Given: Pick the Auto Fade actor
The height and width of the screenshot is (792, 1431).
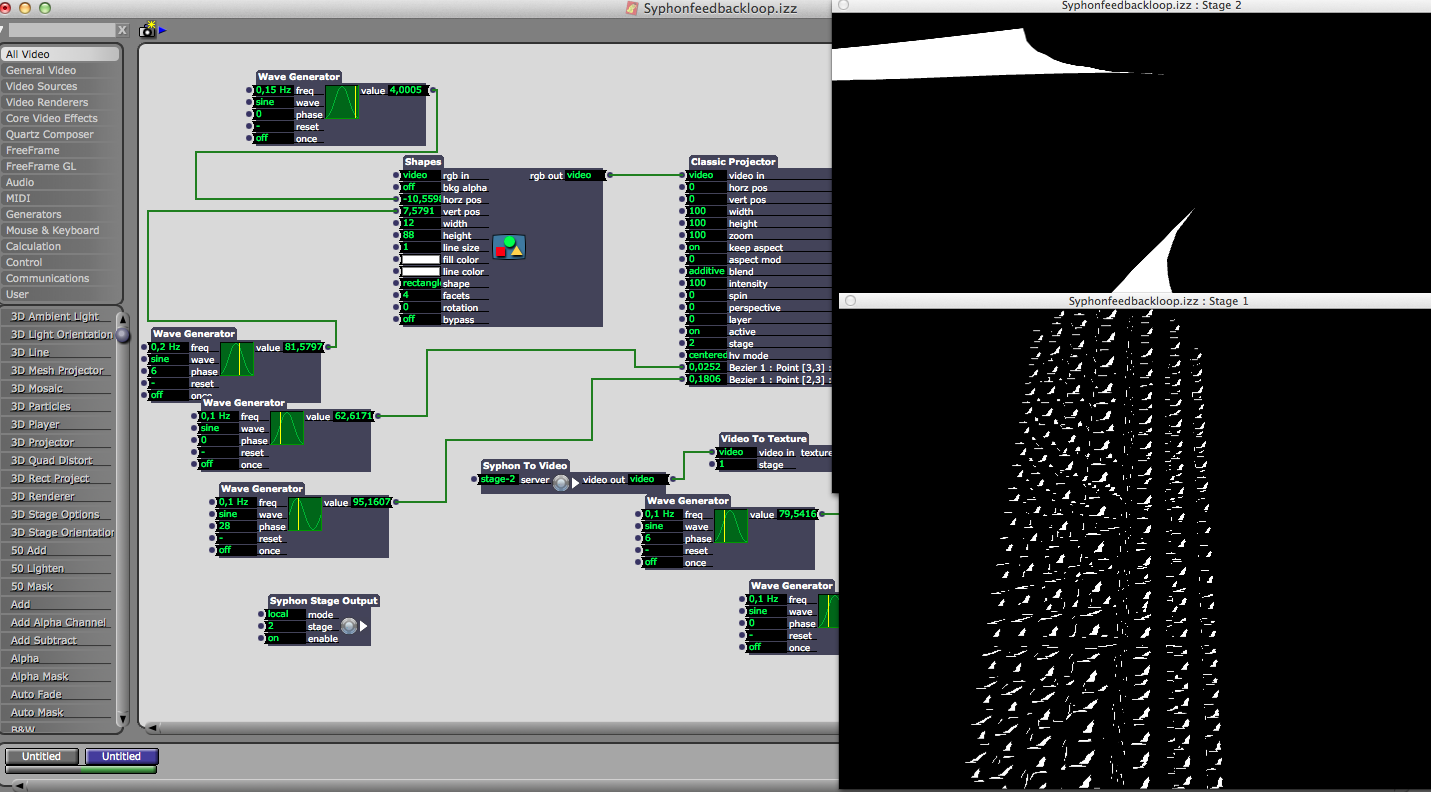Looking at the screenshot, I should [58, 695].
